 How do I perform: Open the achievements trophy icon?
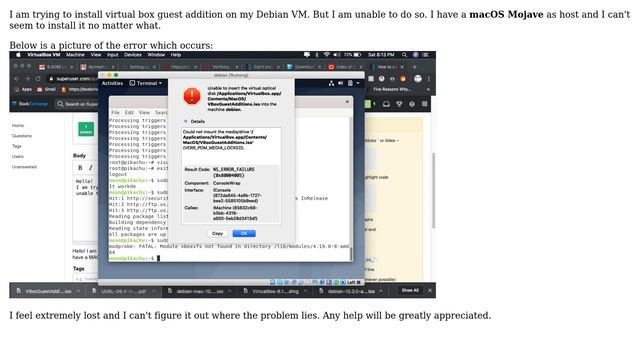point(399,104)
